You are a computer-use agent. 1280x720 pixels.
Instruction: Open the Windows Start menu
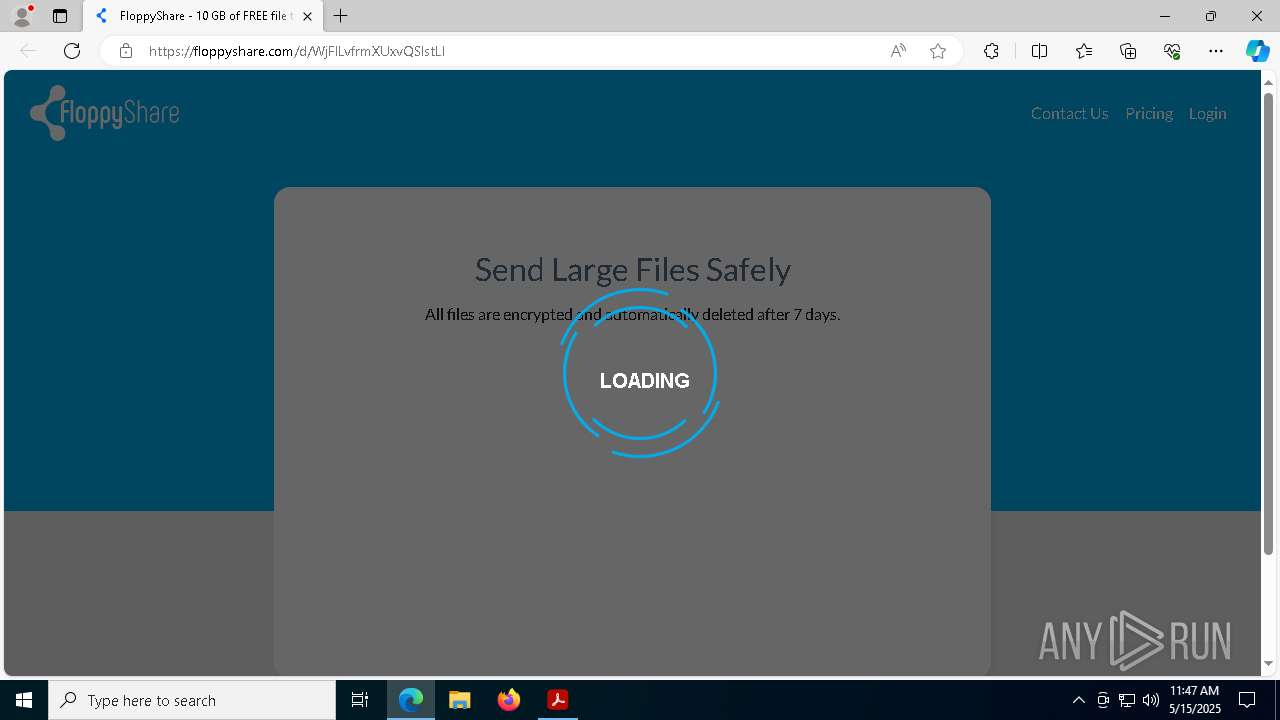tap(24, 700)
